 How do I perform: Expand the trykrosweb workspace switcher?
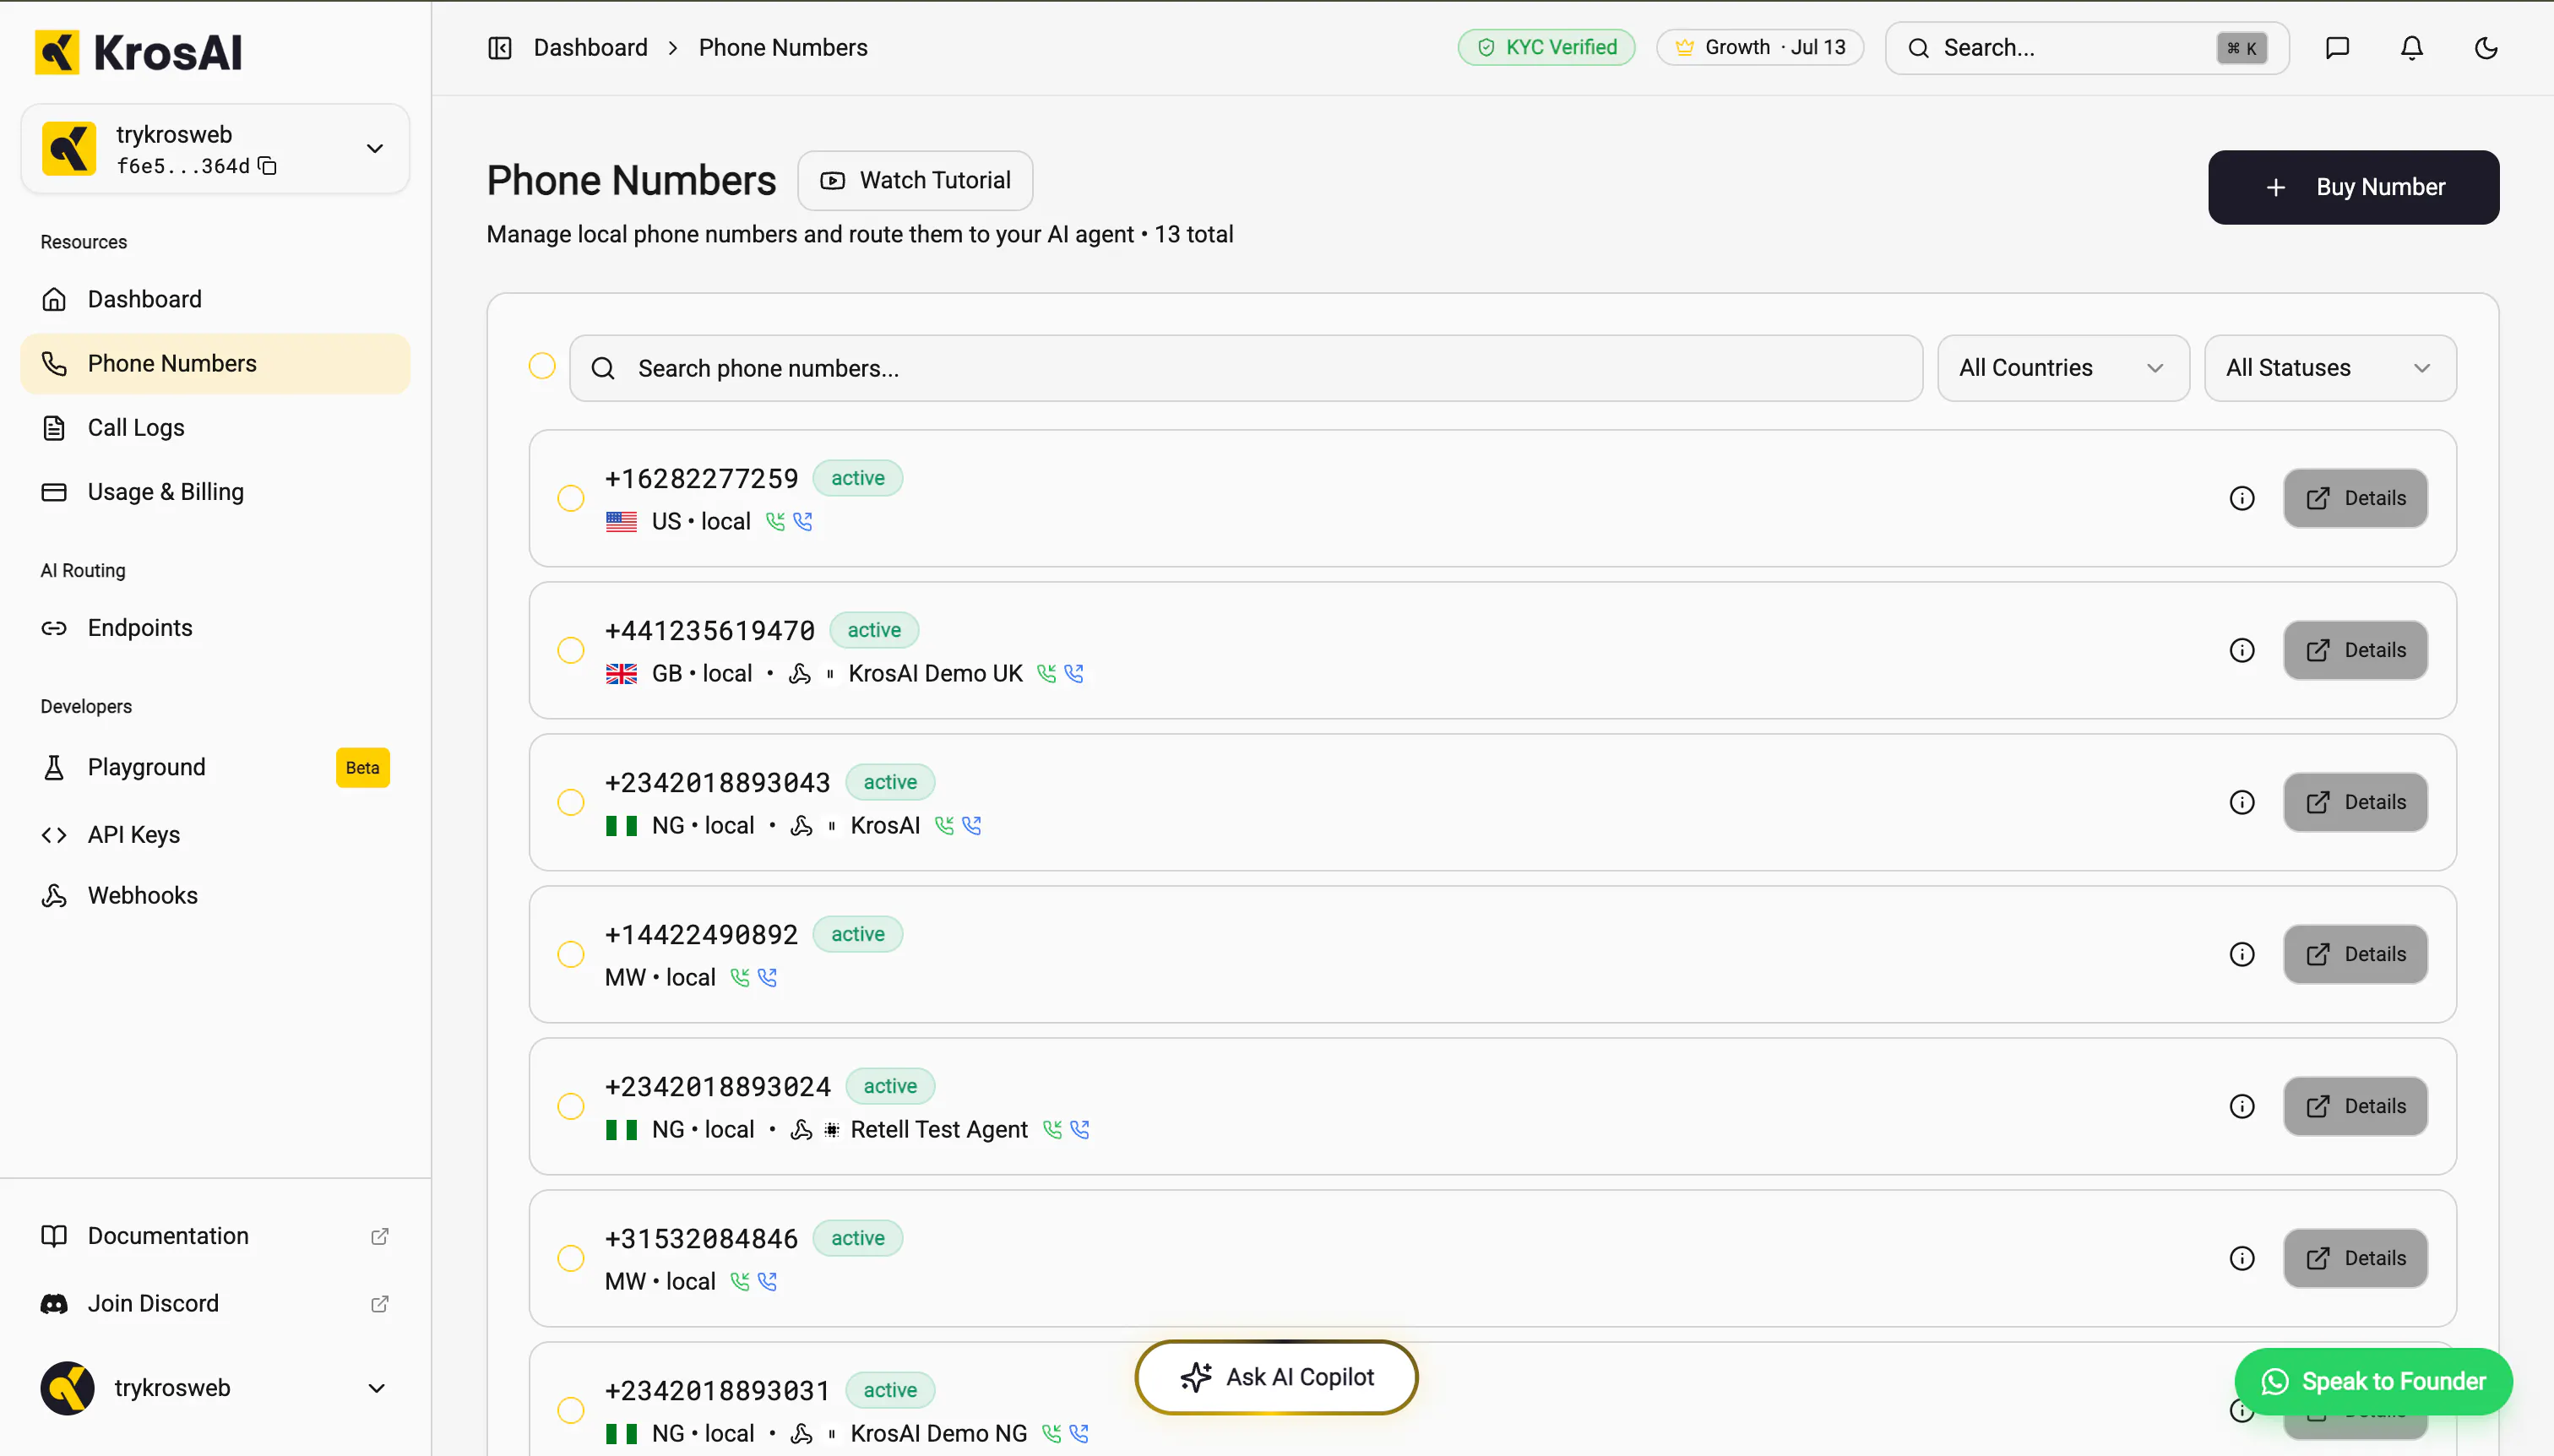215,149
